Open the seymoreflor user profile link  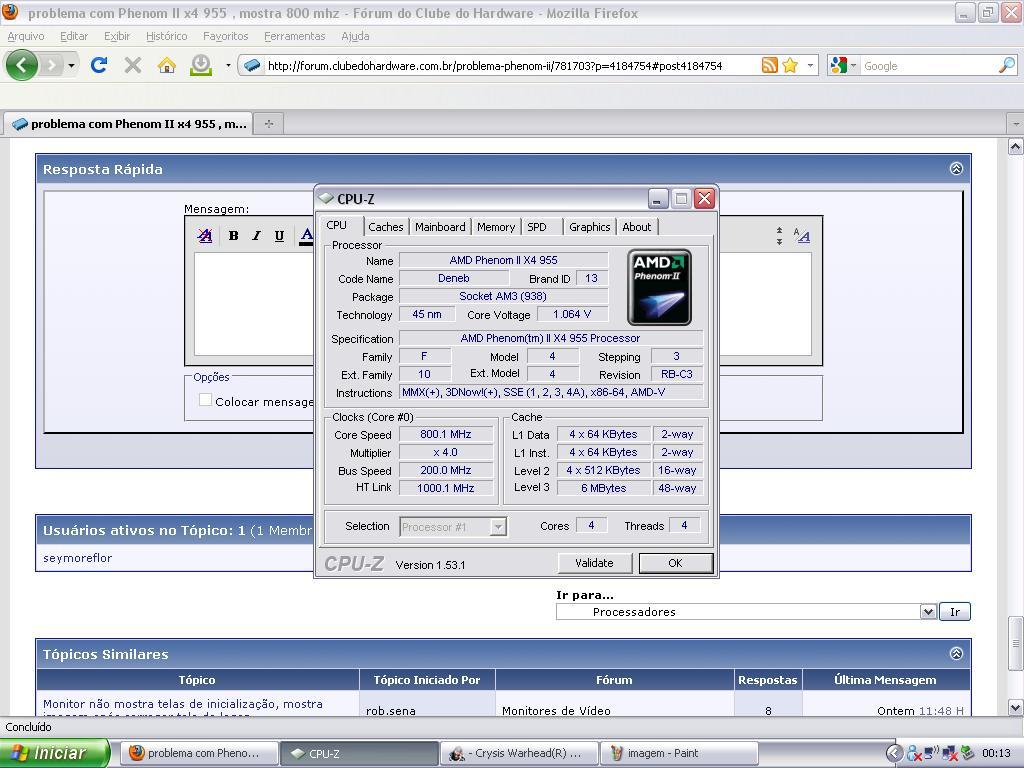pos(78,558)
